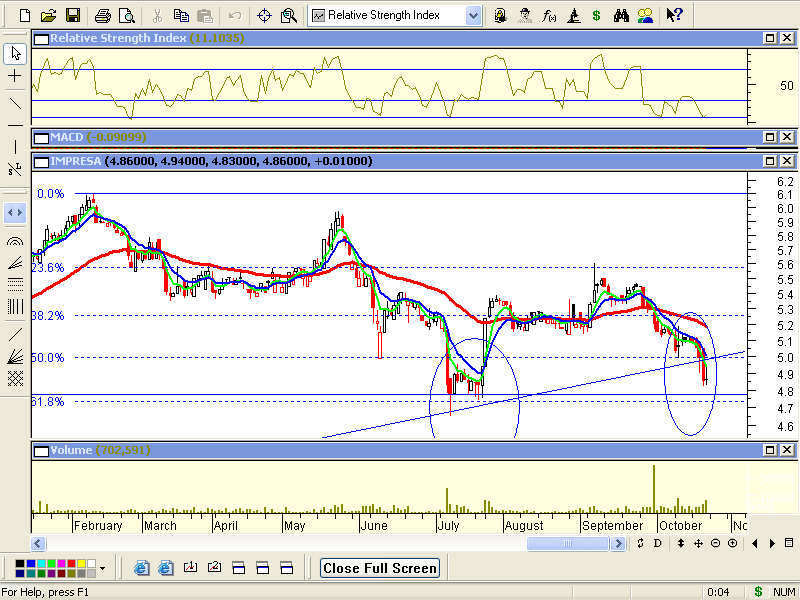
Task: Click the green dollar sign toolbar icon
Action: 596,16
